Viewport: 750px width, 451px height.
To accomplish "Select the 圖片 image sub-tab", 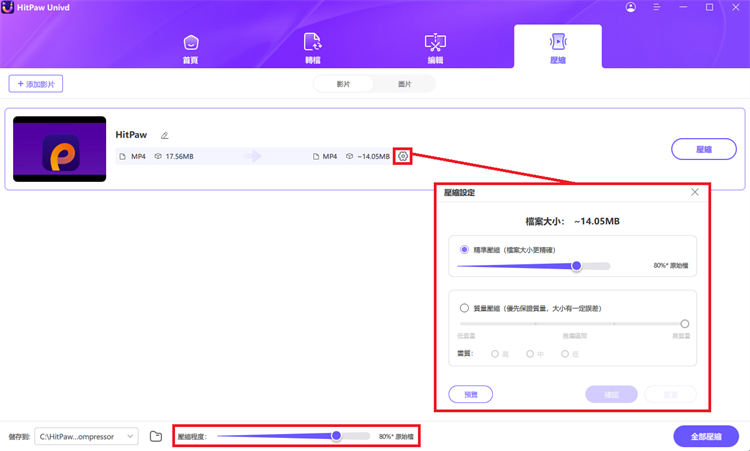I will 405,84.
